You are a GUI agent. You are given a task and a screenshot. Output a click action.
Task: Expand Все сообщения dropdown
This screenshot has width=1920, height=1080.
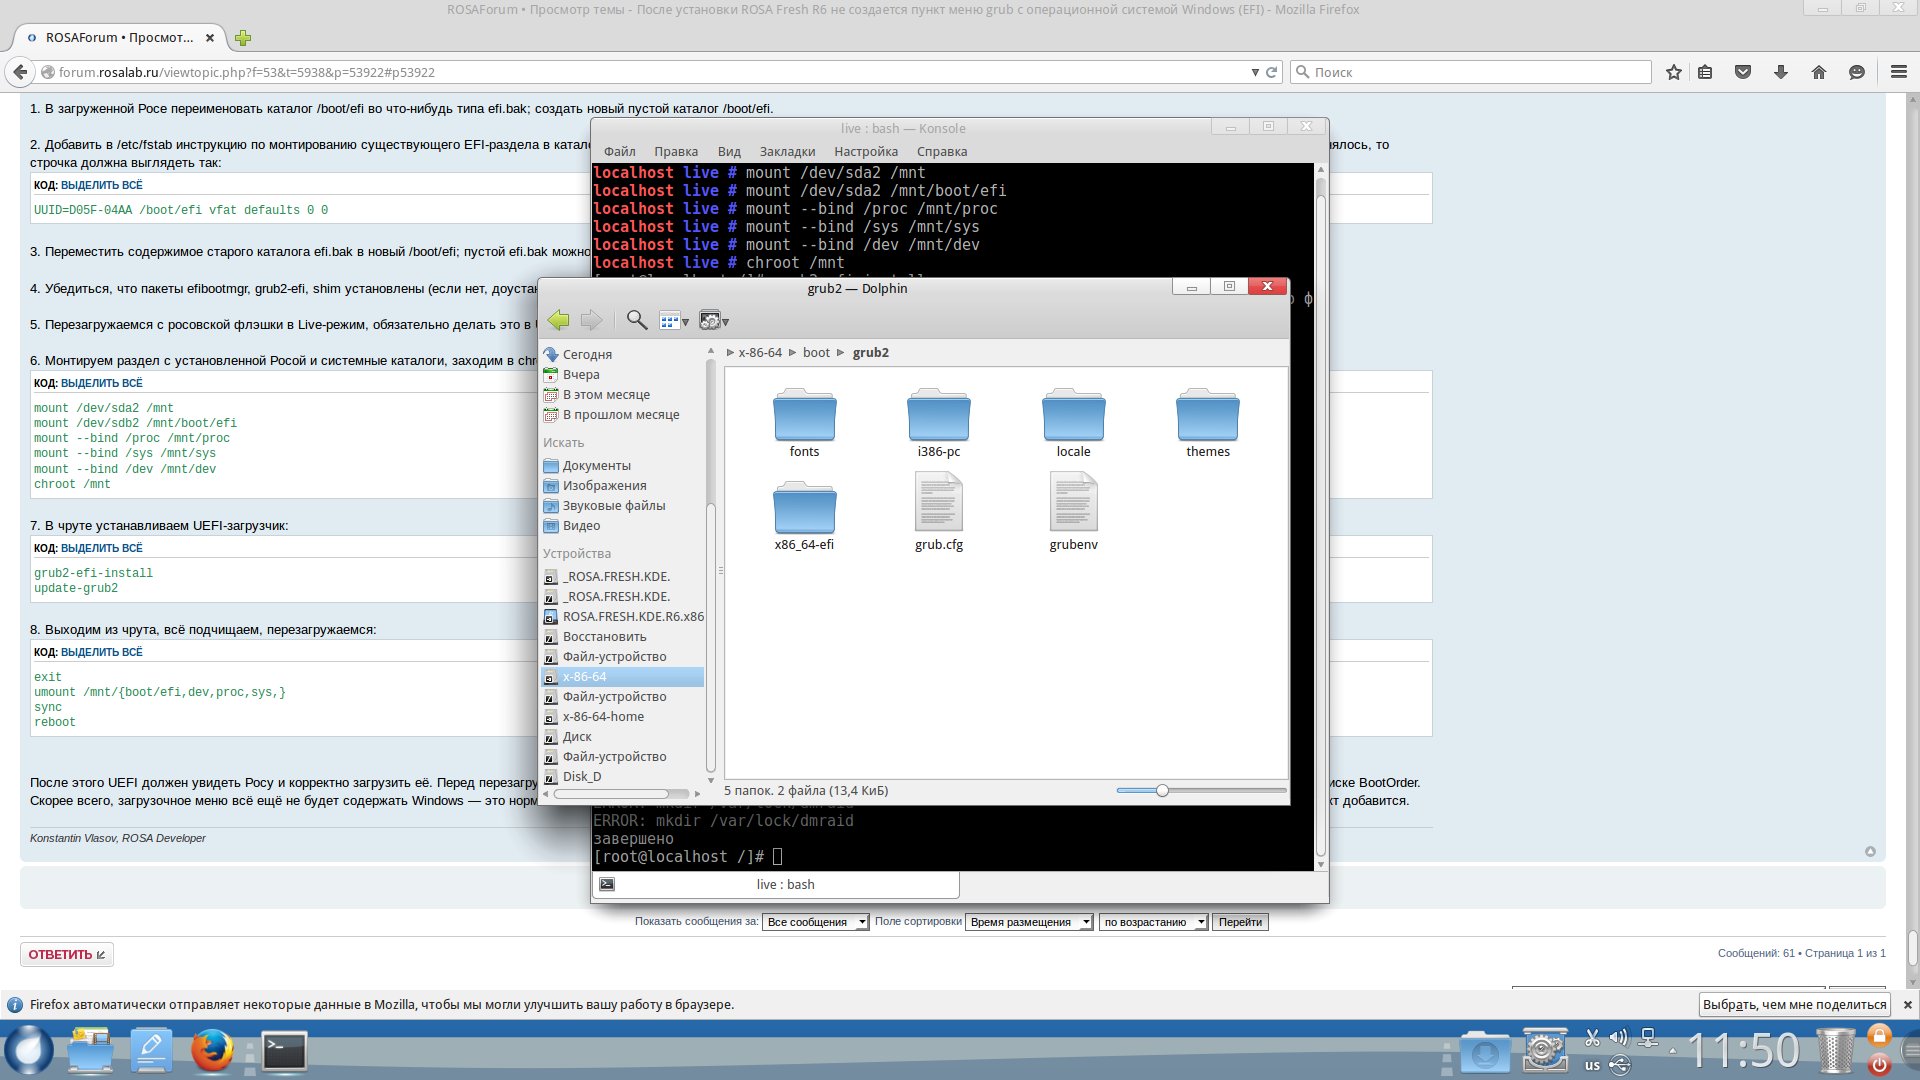coord(815,922)
